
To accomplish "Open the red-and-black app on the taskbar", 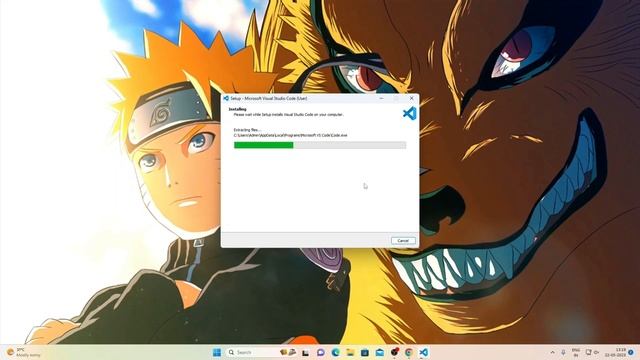I will pyautogui.click(x=394, y=352).
